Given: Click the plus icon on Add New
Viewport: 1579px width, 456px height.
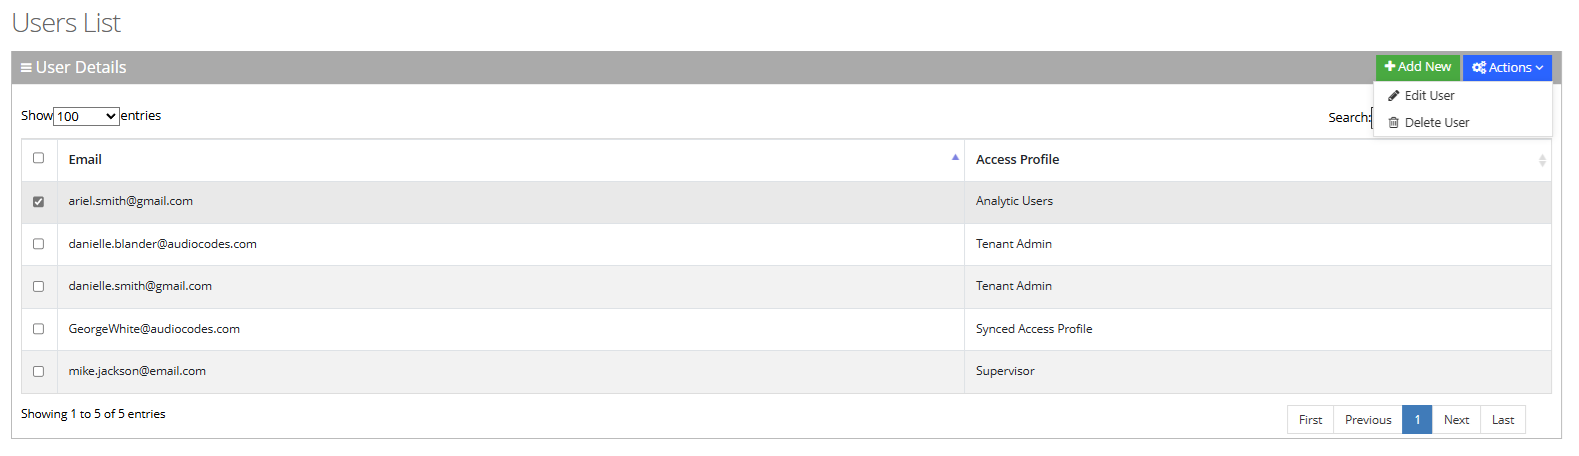Looking at the screenshot, I should point(1390,67).
